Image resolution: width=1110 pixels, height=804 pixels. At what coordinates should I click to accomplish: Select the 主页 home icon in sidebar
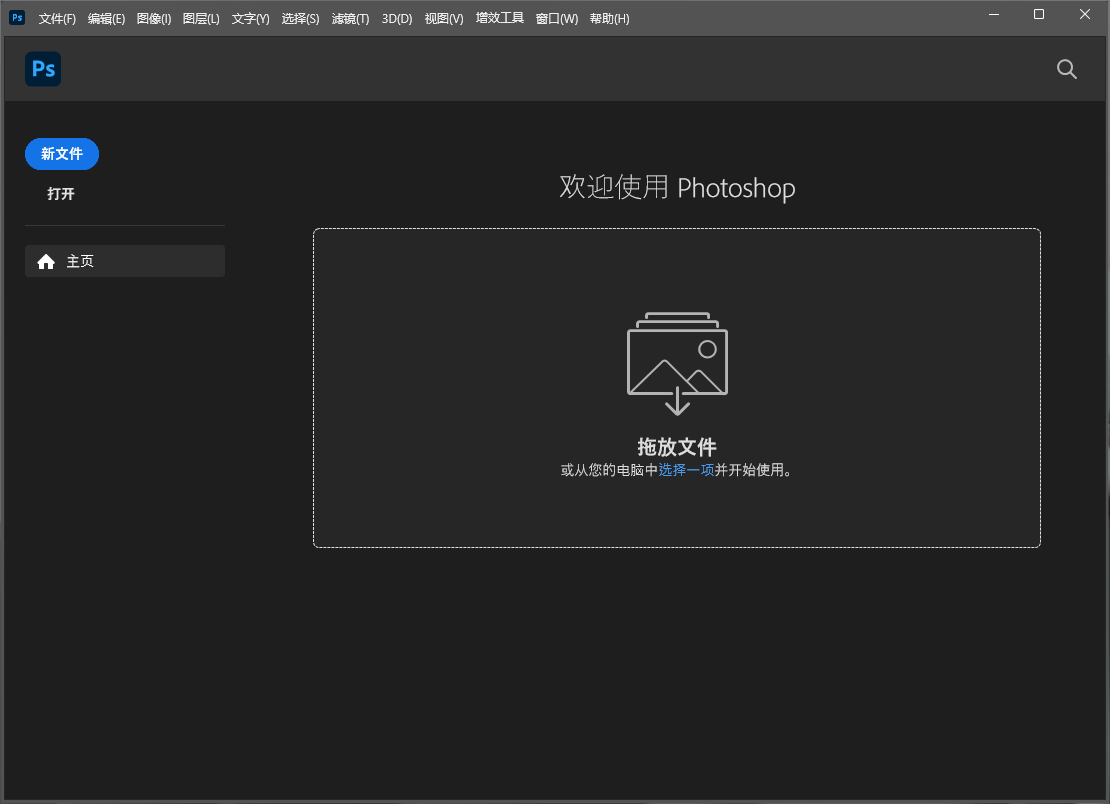coord(46,262)
